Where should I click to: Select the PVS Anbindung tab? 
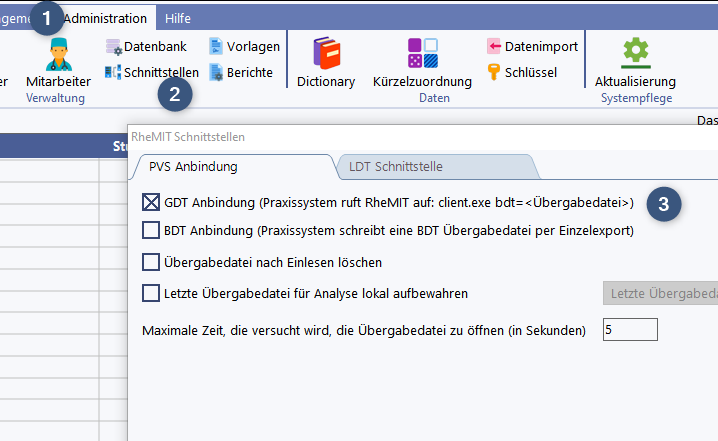pos(193,167)
